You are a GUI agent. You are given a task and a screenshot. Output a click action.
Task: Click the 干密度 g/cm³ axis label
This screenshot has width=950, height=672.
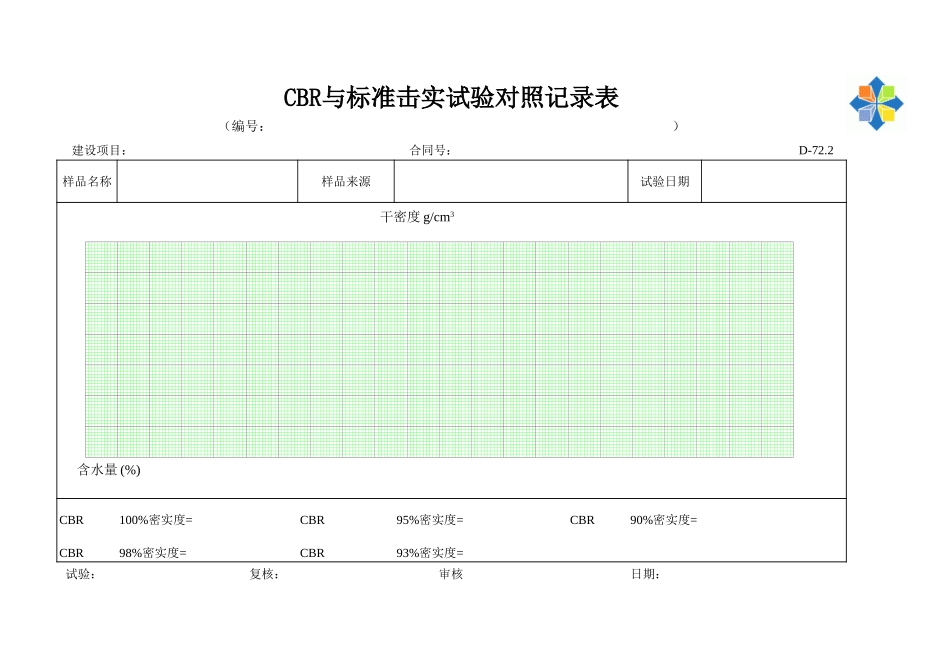(416, 214)
